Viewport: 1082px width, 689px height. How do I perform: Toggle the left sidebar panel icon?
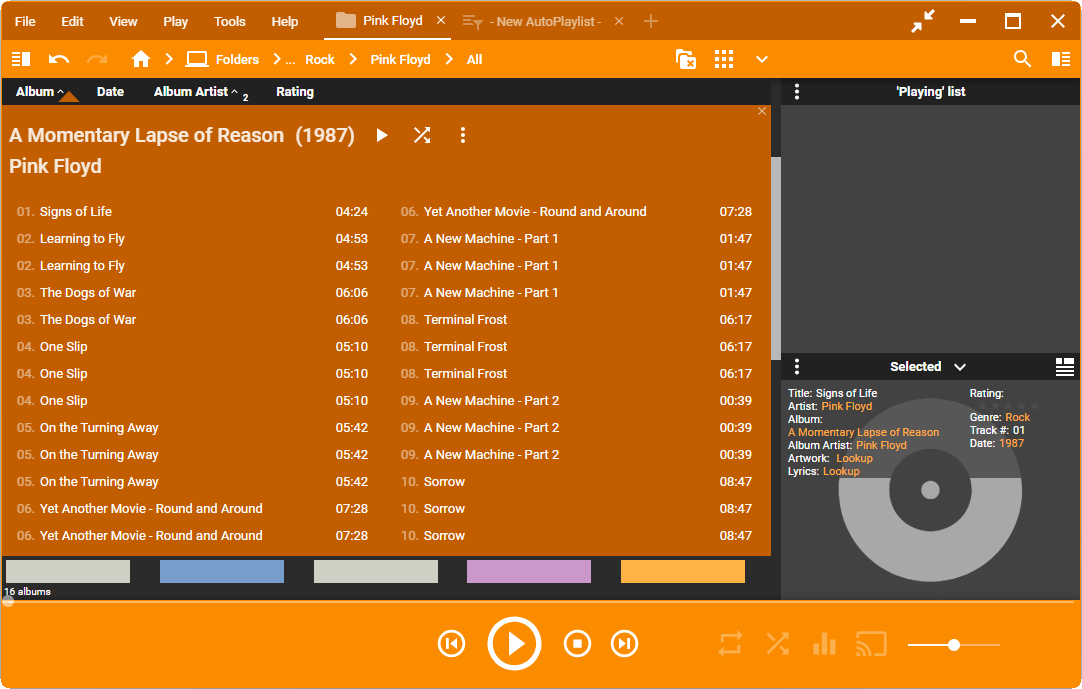(21, 59)
